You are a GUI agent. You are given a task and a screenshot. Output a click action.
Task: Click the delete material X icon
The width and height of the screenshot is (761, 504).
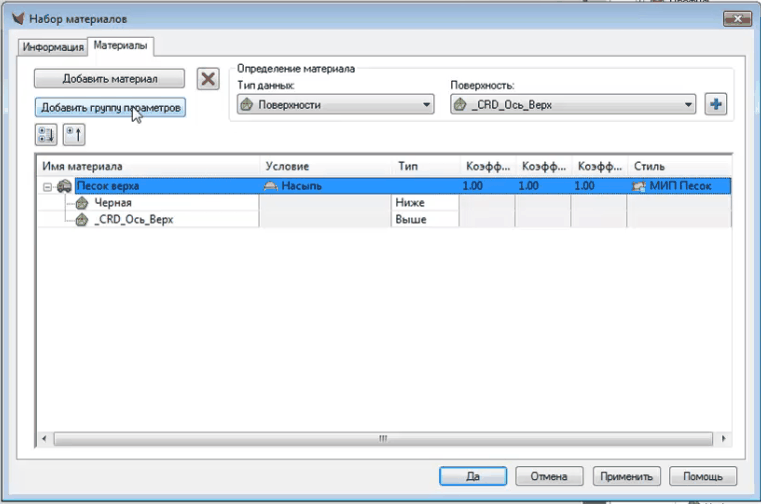(x=208, y=79)
